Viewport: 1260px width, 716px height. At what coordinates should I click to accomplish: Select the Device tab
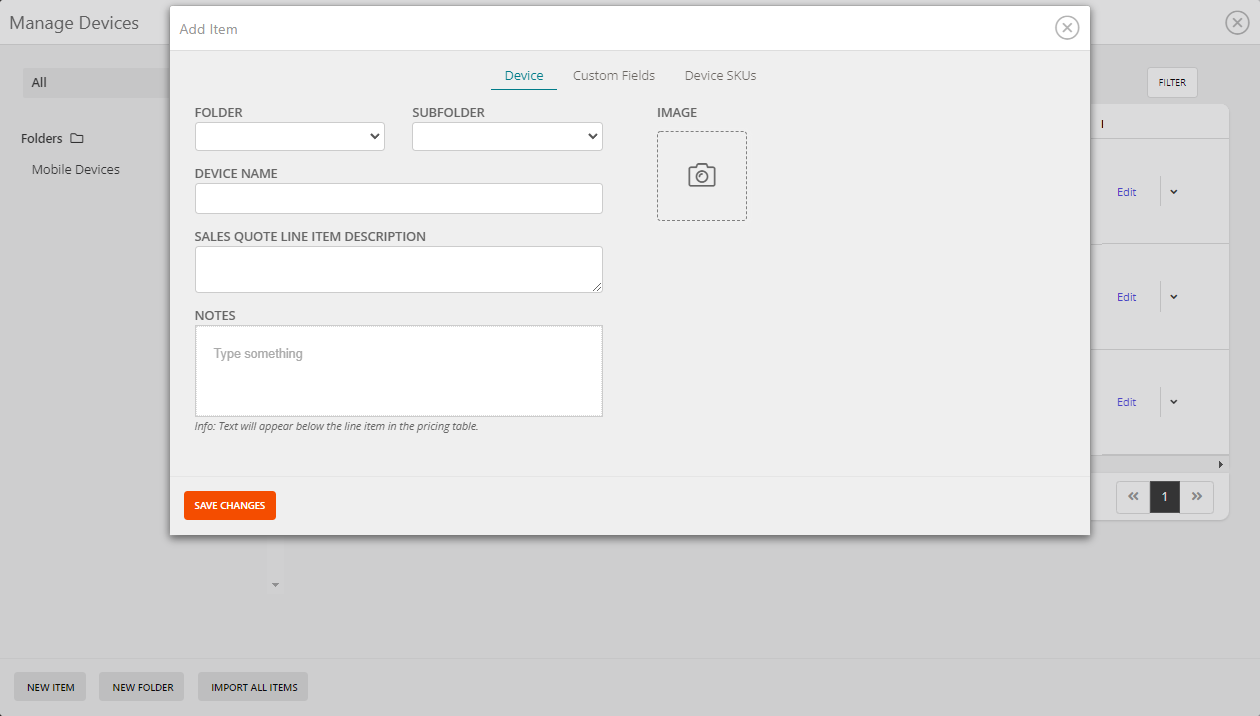(524, 76)
